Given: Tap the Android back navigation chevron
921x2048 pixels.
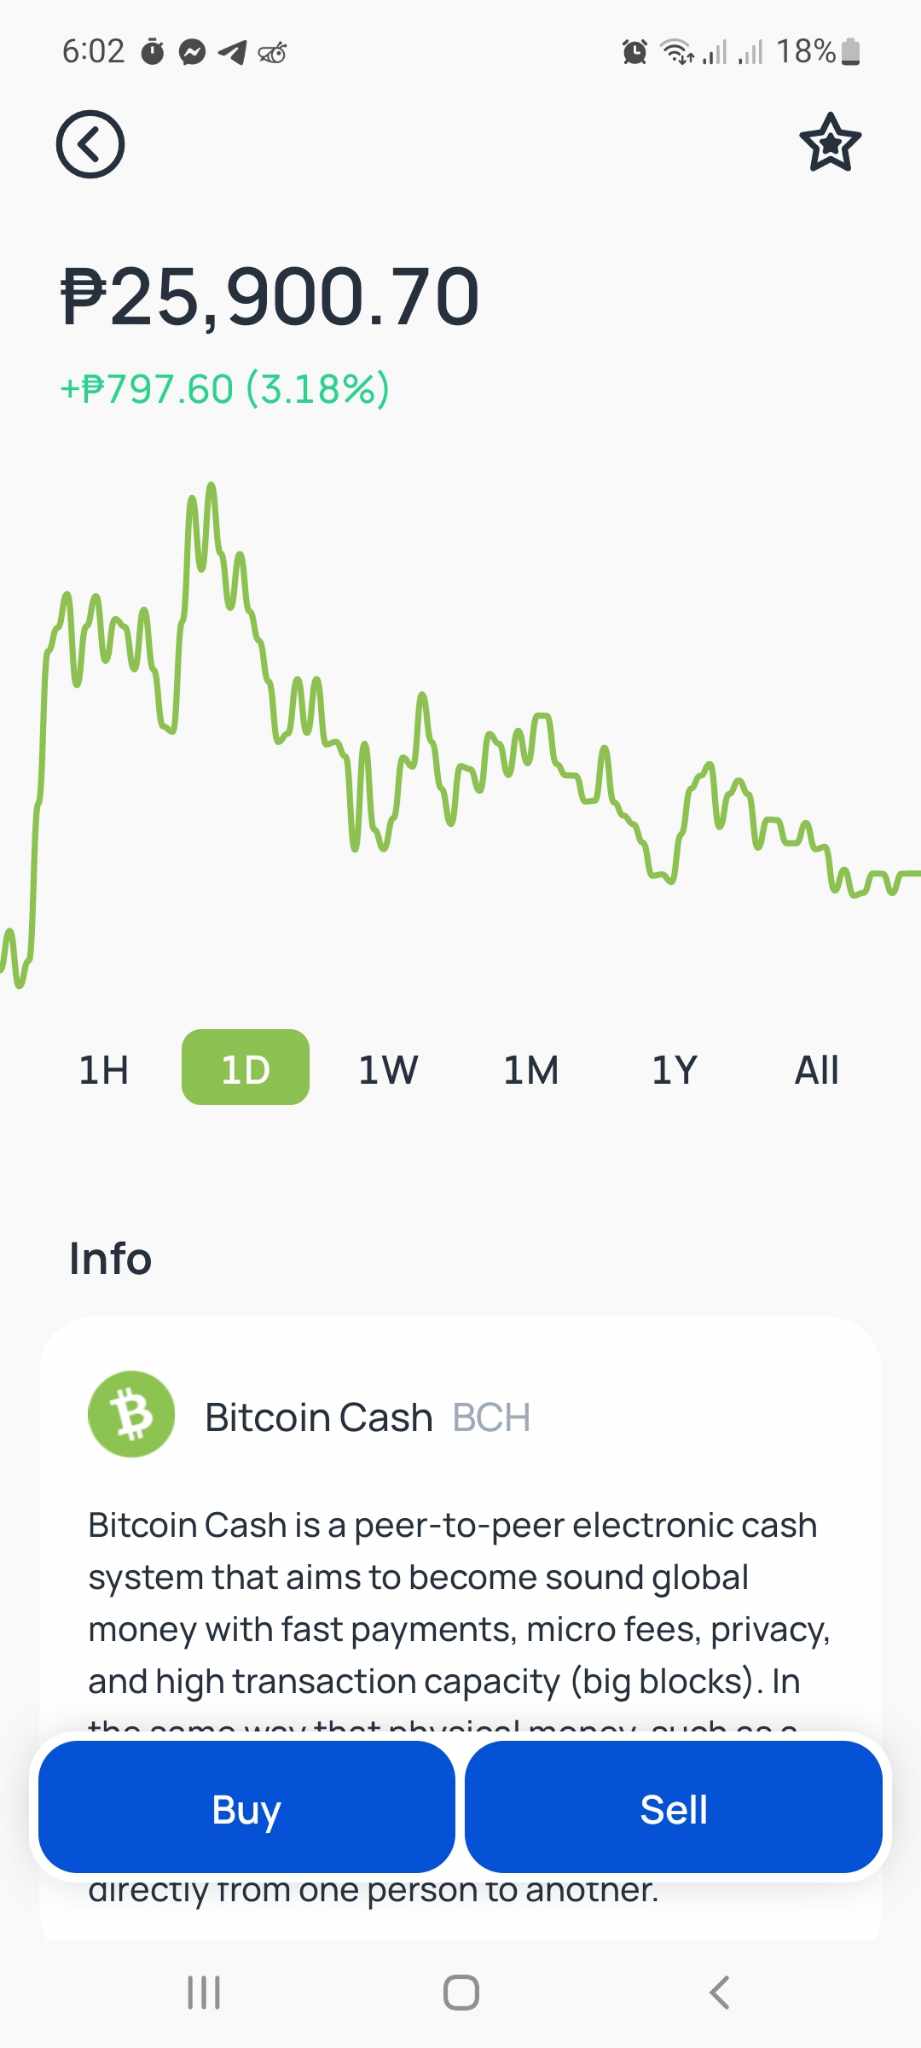Looking at the screenshot, I should 719,1992.
